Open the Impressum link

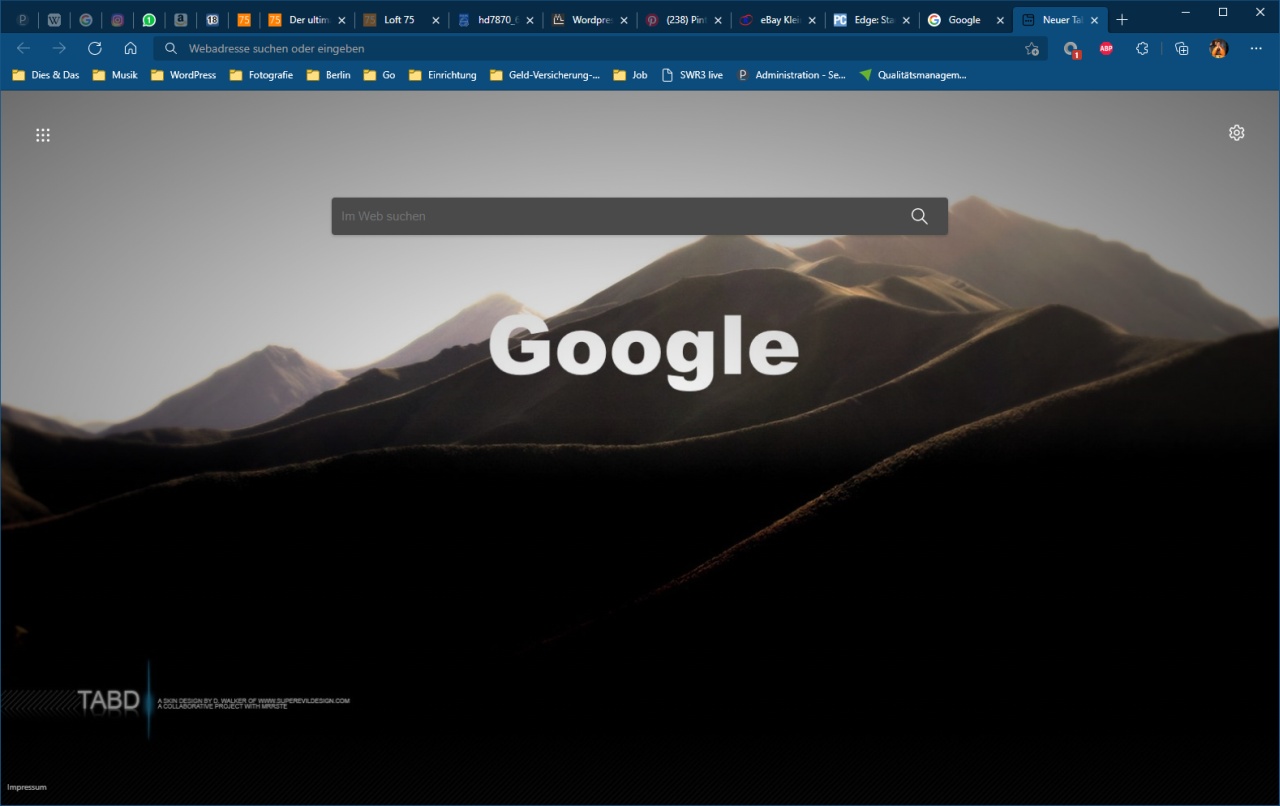tap(27, 787)
